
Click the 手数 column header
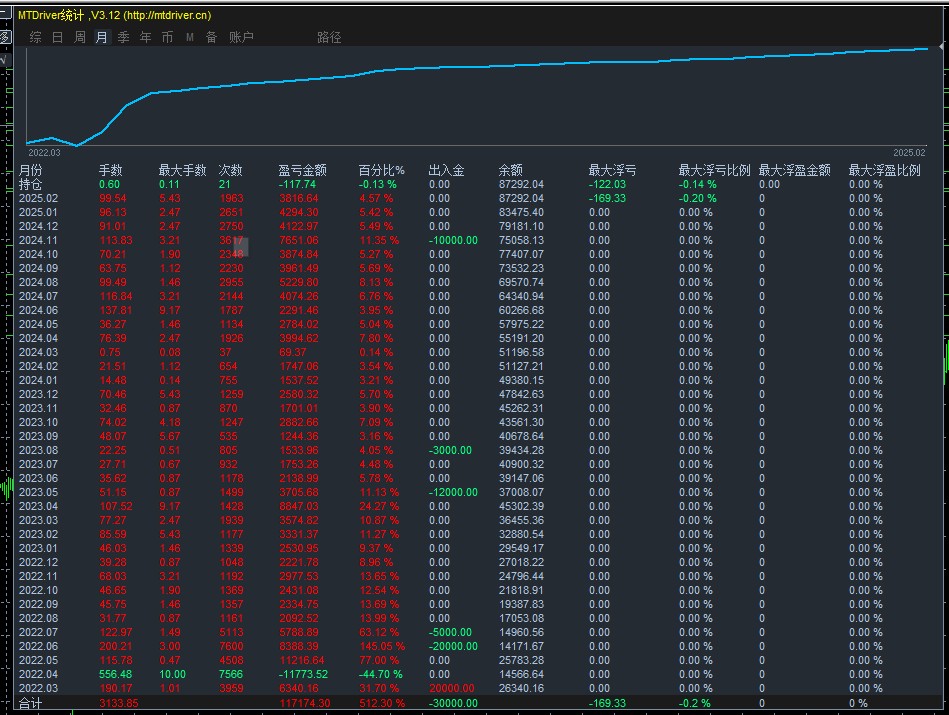tap(110, 170)
